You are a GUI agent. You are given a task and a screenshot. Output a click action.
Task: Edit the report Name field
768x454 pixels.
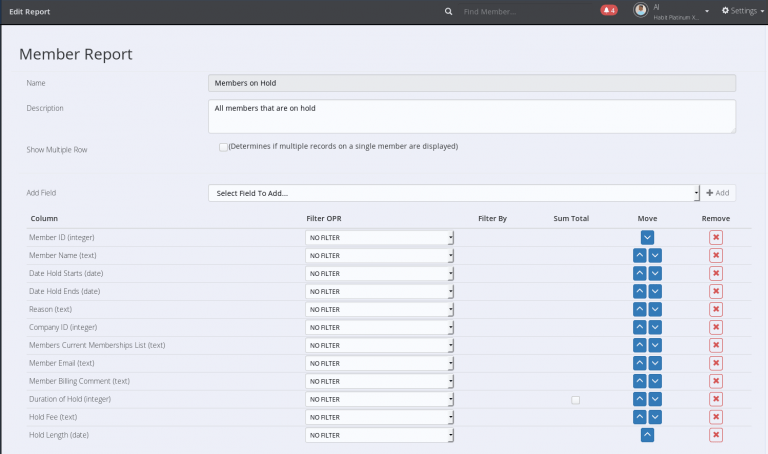472,83
